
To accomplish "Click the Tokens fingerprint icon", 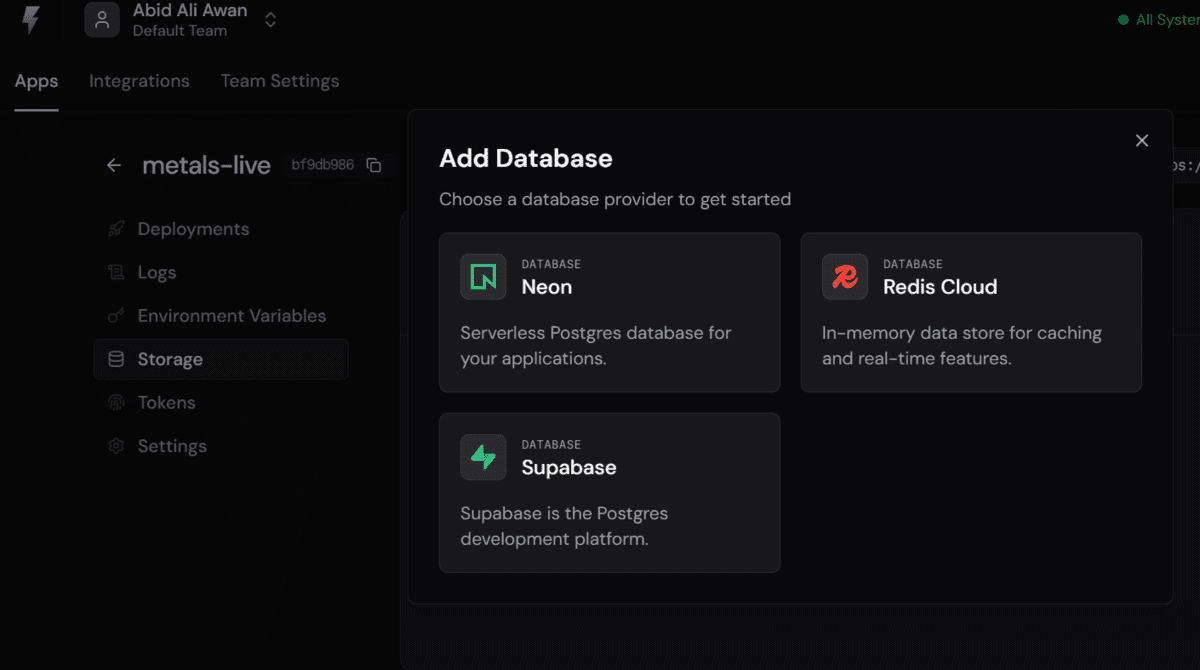I will point(116,403).
